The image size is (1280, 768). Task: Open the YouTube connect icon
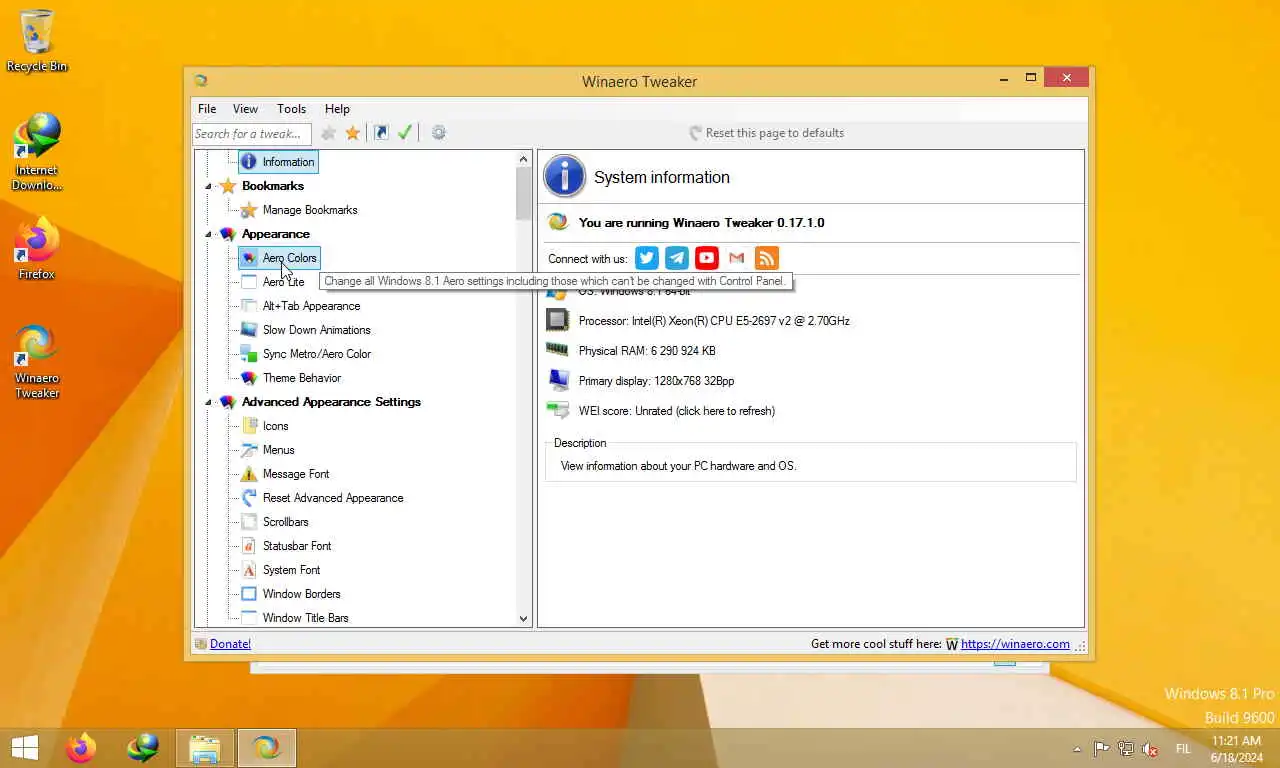click(x=707, y=258)
